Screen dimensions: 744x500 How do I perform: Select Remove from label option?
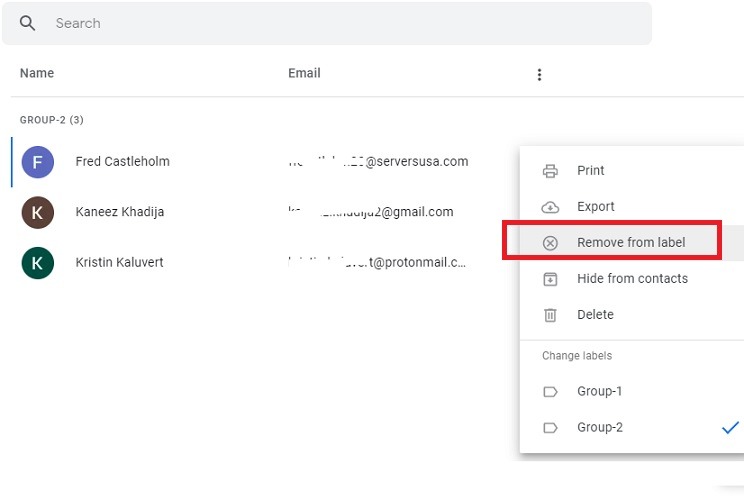coord(631,242)
